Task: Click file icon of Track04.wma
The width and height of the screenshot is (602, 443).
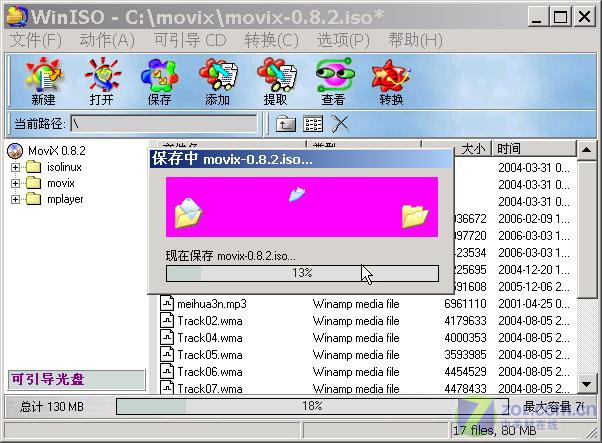Action: point(167,337)
